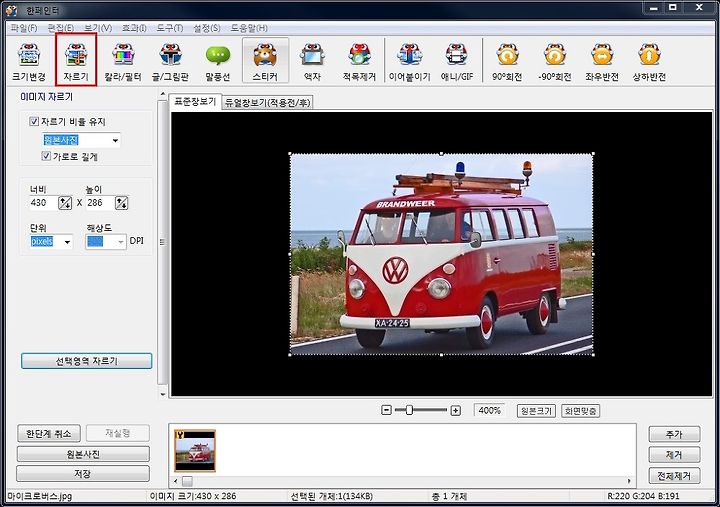
Task: Click the crop top-left corner handle
Action: tap(290, 154)
